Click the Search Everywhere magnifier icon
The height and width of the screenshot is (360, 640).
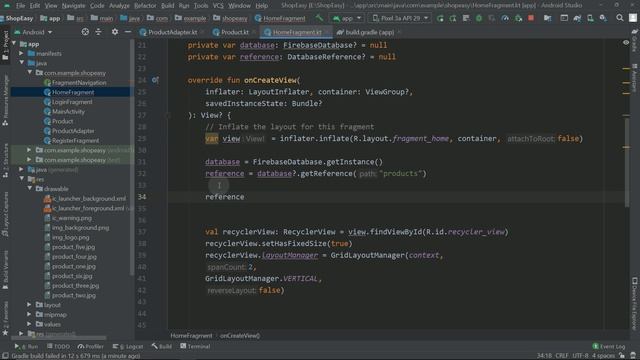tap(620, 18)
